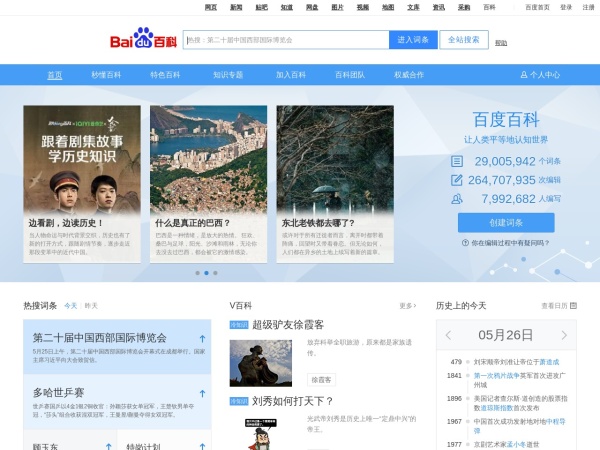Click 注册 at top right

pyautogui.click(x=589, y=7)
